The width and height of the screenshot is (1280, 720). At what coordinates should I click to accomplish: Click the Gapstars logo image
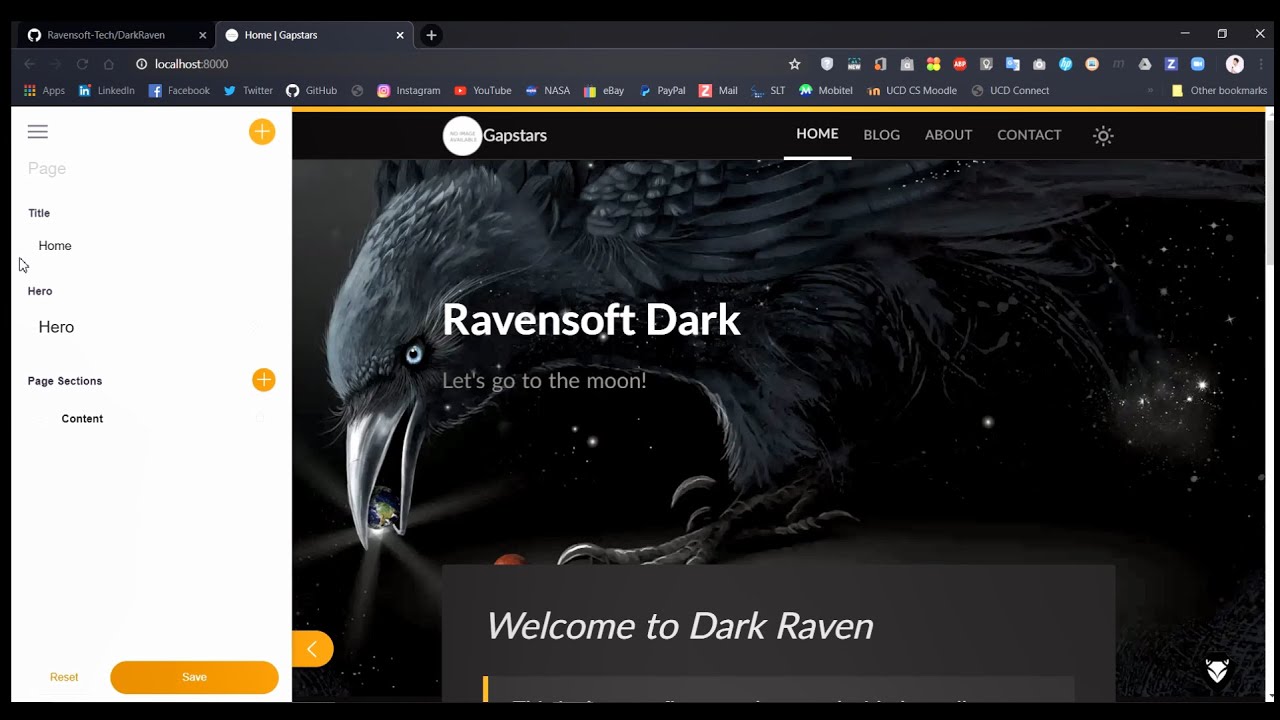pyautogui.click(x=462, y=136)
